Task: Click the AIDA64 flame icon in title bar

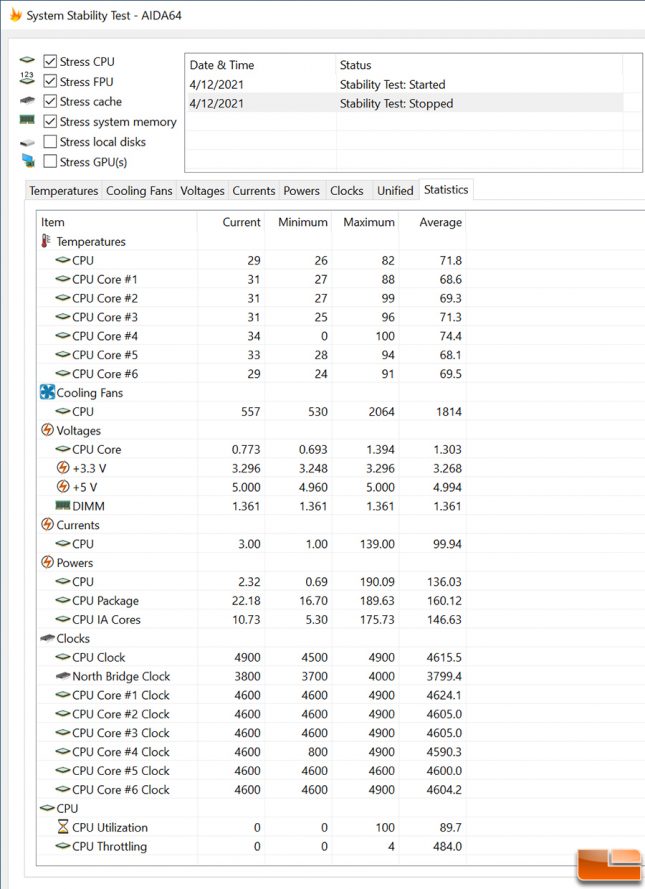Action: point(15,15)
